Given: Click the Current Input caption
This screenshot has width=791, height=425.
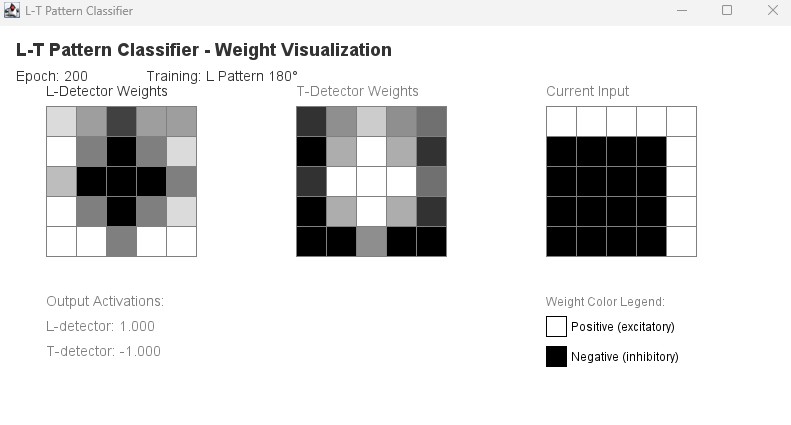Looking at the screenshot, I should 587,91.
